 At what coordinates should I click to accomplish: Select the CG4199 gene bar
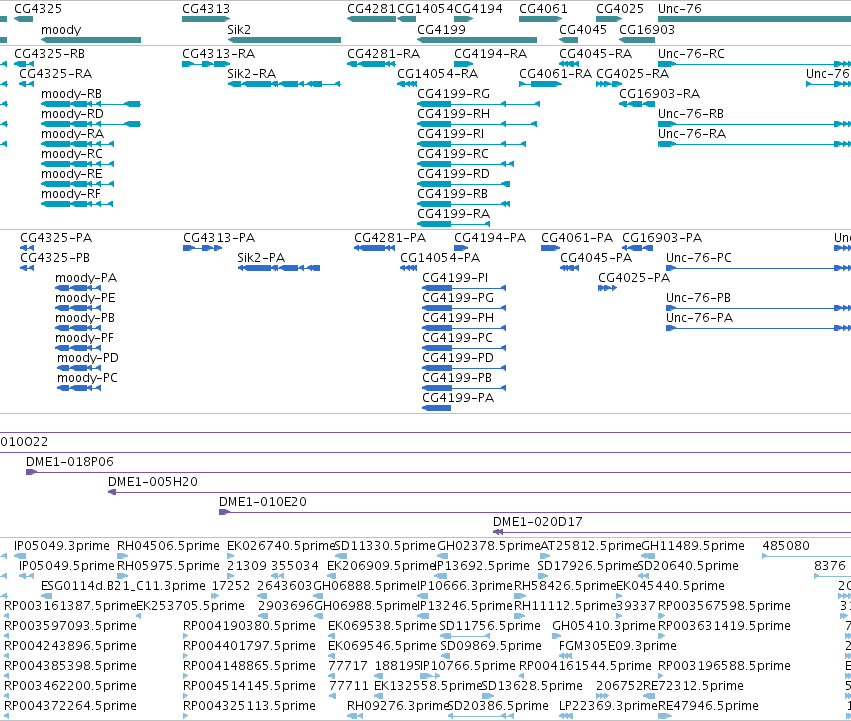point(477,40)
